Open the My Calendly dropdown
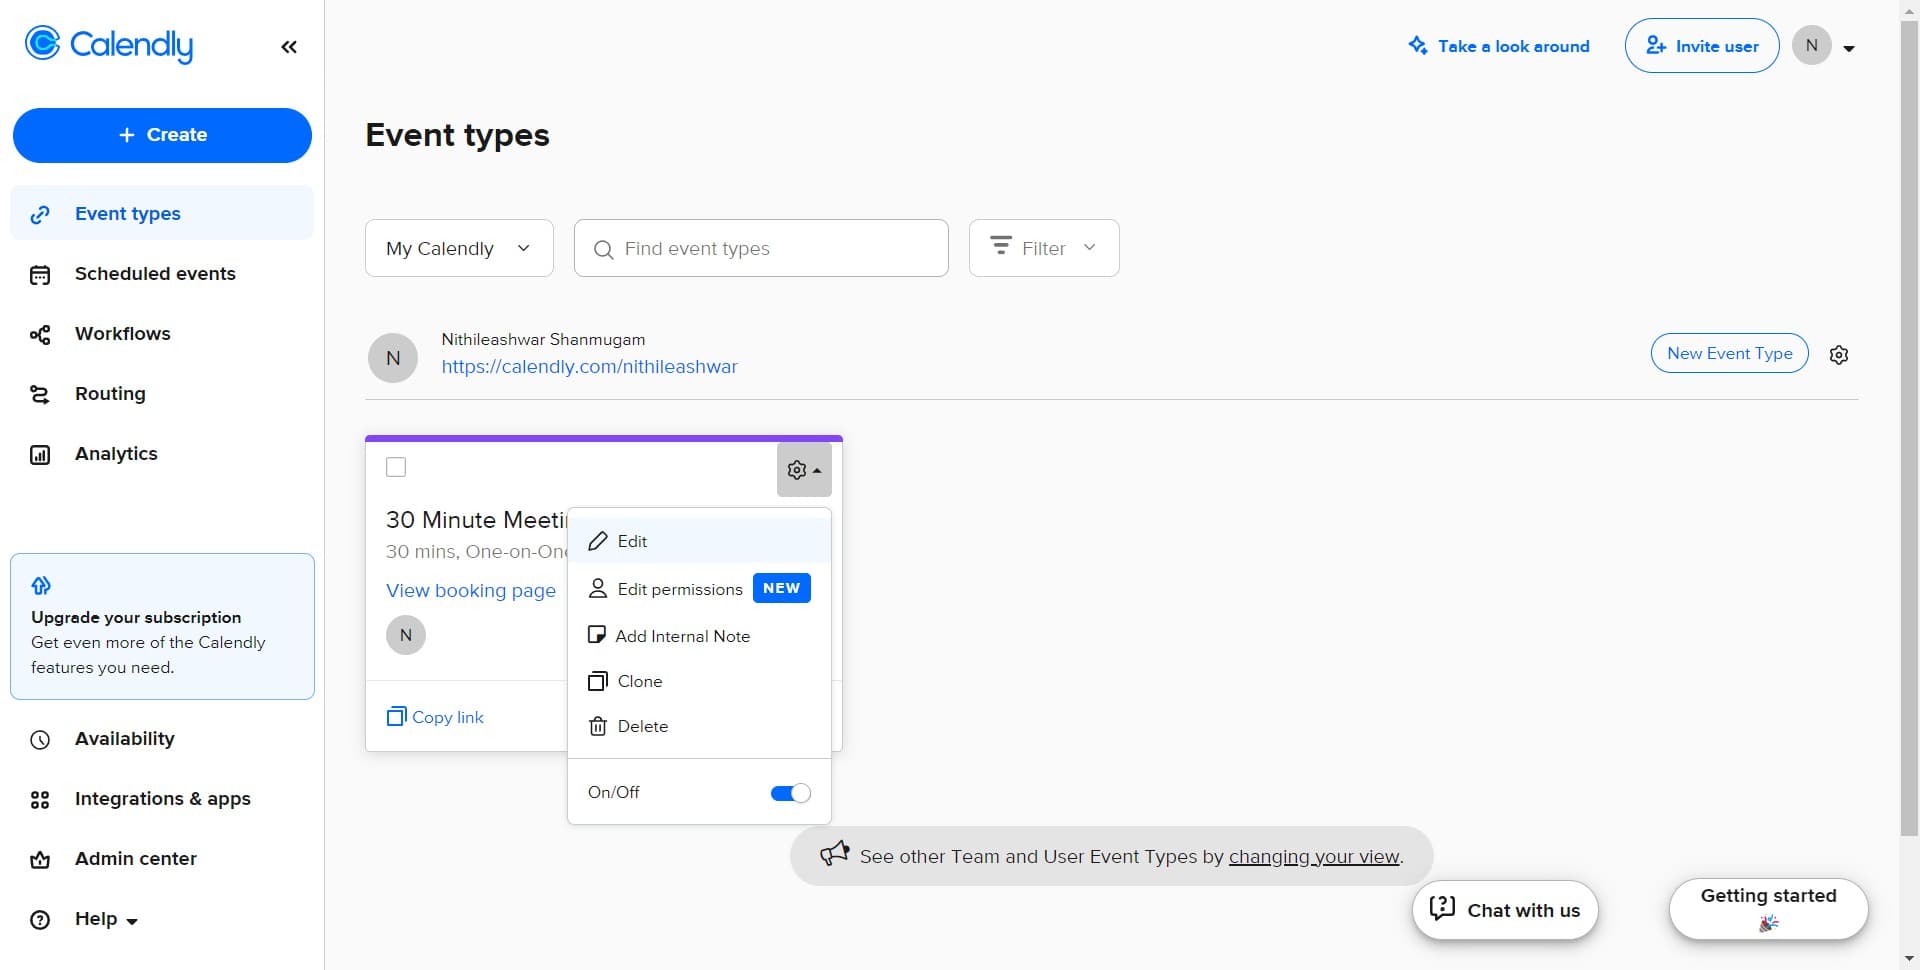This screenshot has width=1920, height=970. (x=459, y=248)
